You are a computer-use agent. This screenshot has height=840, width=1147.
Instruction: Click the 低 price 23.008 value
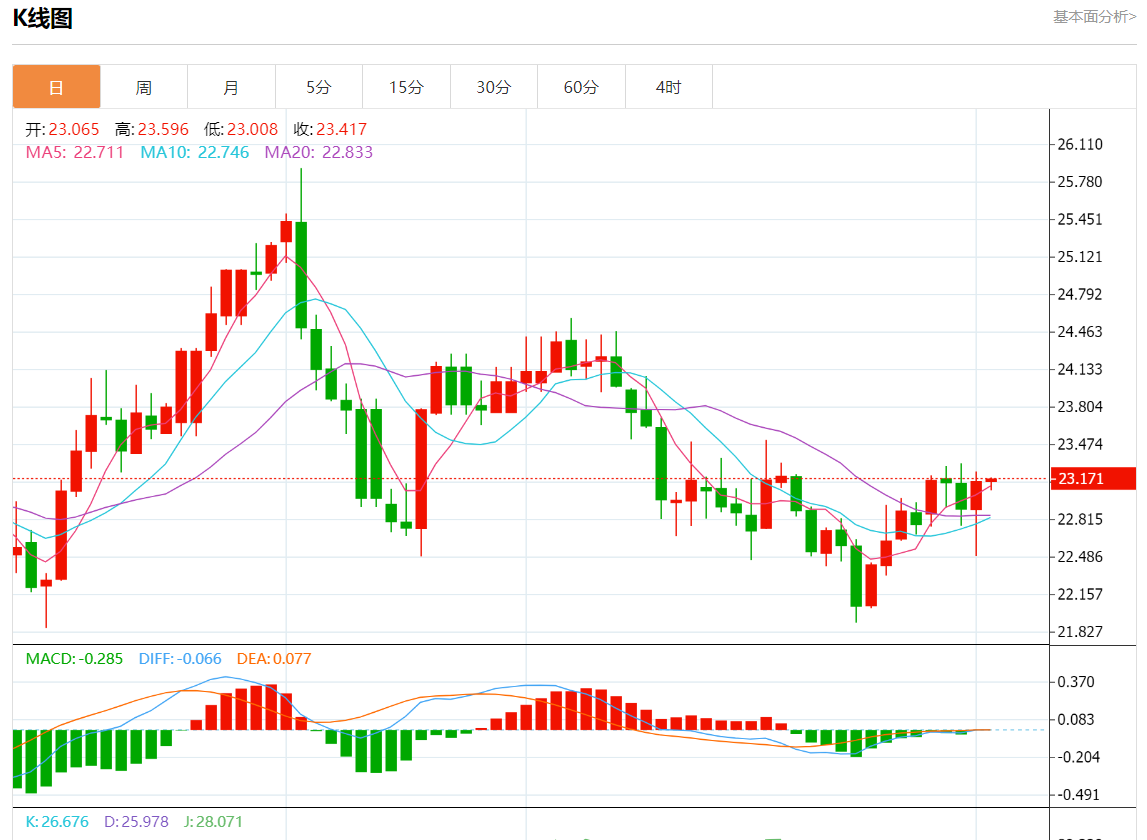coord(252,130)
